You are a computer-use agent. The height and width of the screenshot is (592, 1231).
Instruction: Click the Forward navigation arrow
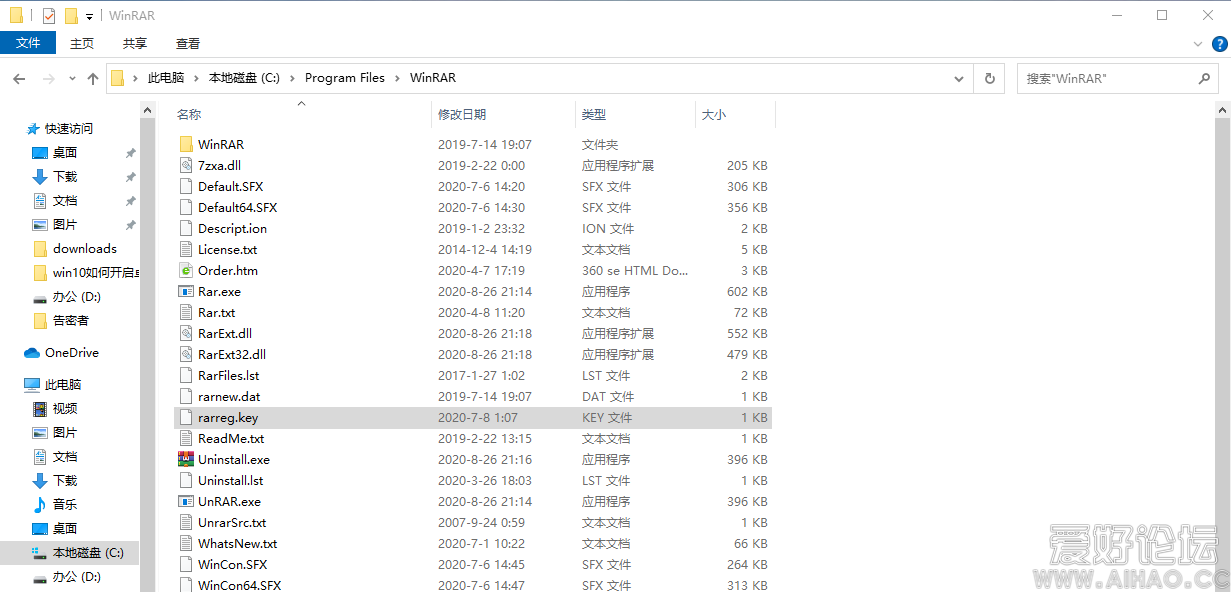(48, 78)
